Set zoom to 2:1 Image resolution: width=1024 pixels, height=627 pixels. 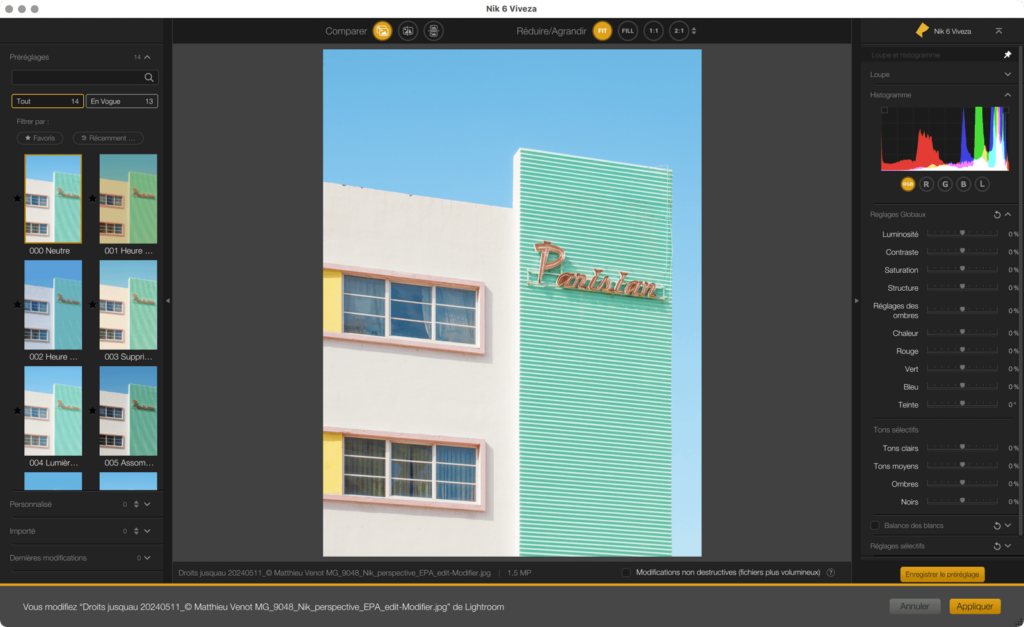(679, 31)
